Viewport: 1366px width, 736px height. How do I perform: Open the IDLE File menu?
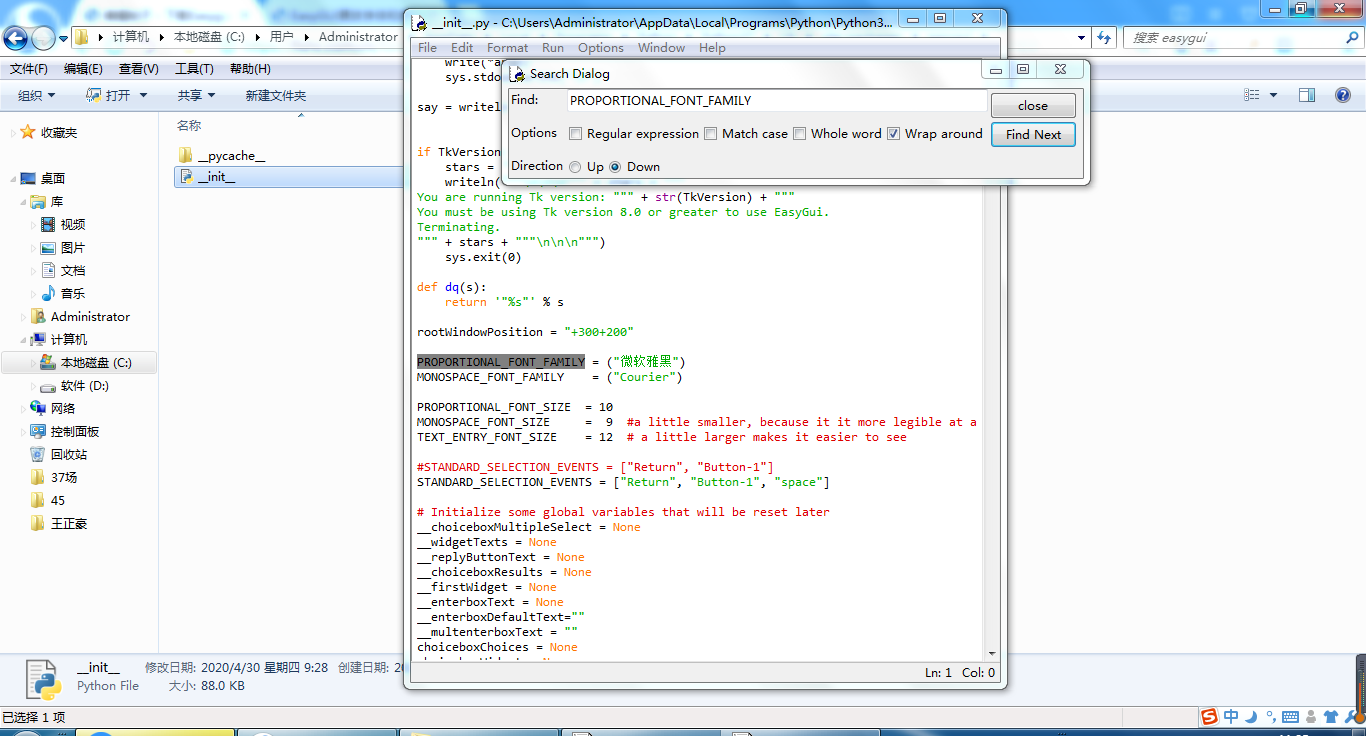pos(427,48)
